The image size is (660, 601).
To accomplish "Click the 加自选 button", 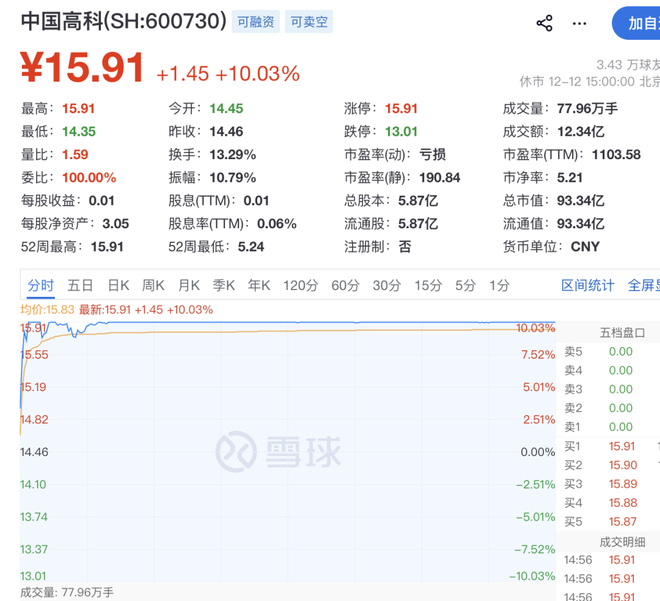I will pyautogui.click(x=637, y=23).
